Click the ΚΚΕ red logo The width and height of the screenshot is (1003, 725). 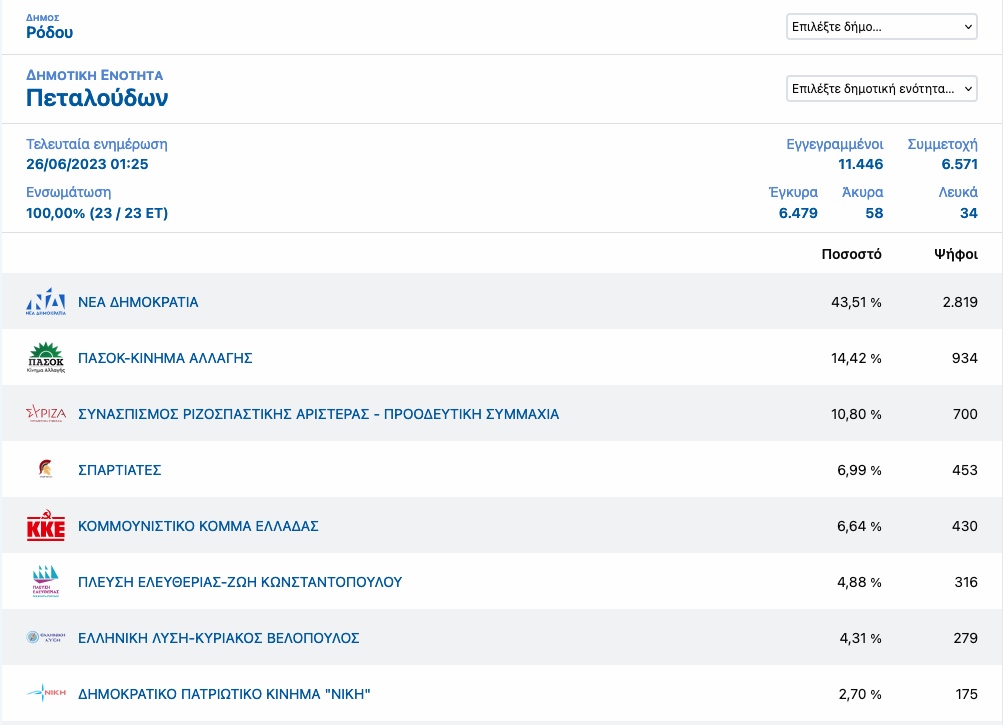[x=45, y=525]
